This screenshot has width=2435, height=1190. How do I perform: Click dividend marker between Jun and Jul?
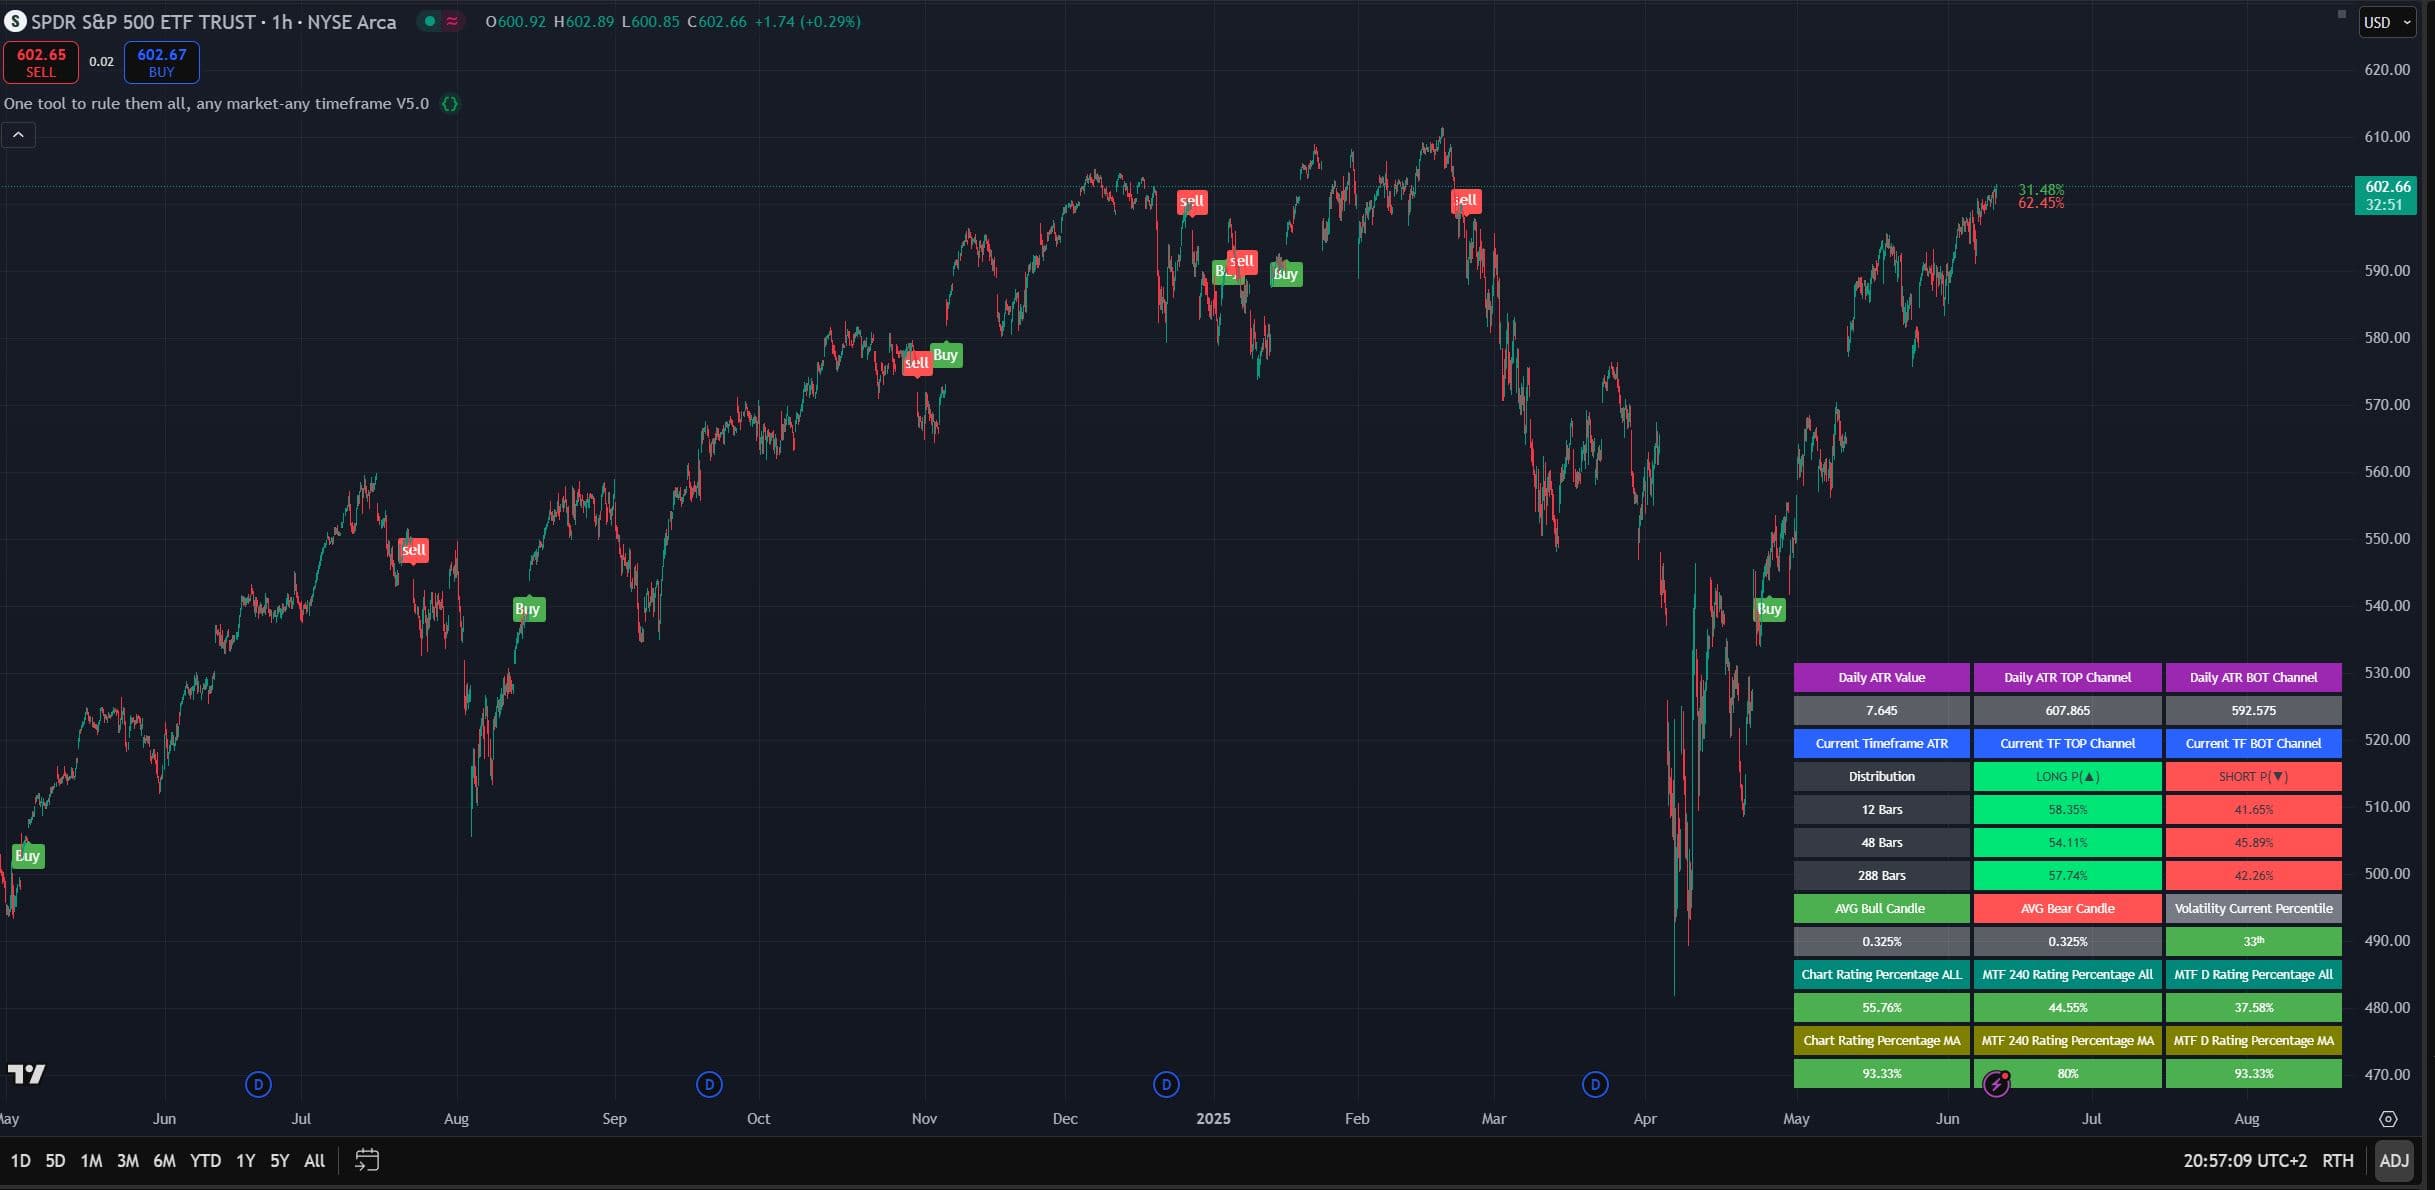click(x=258, y=1084)
